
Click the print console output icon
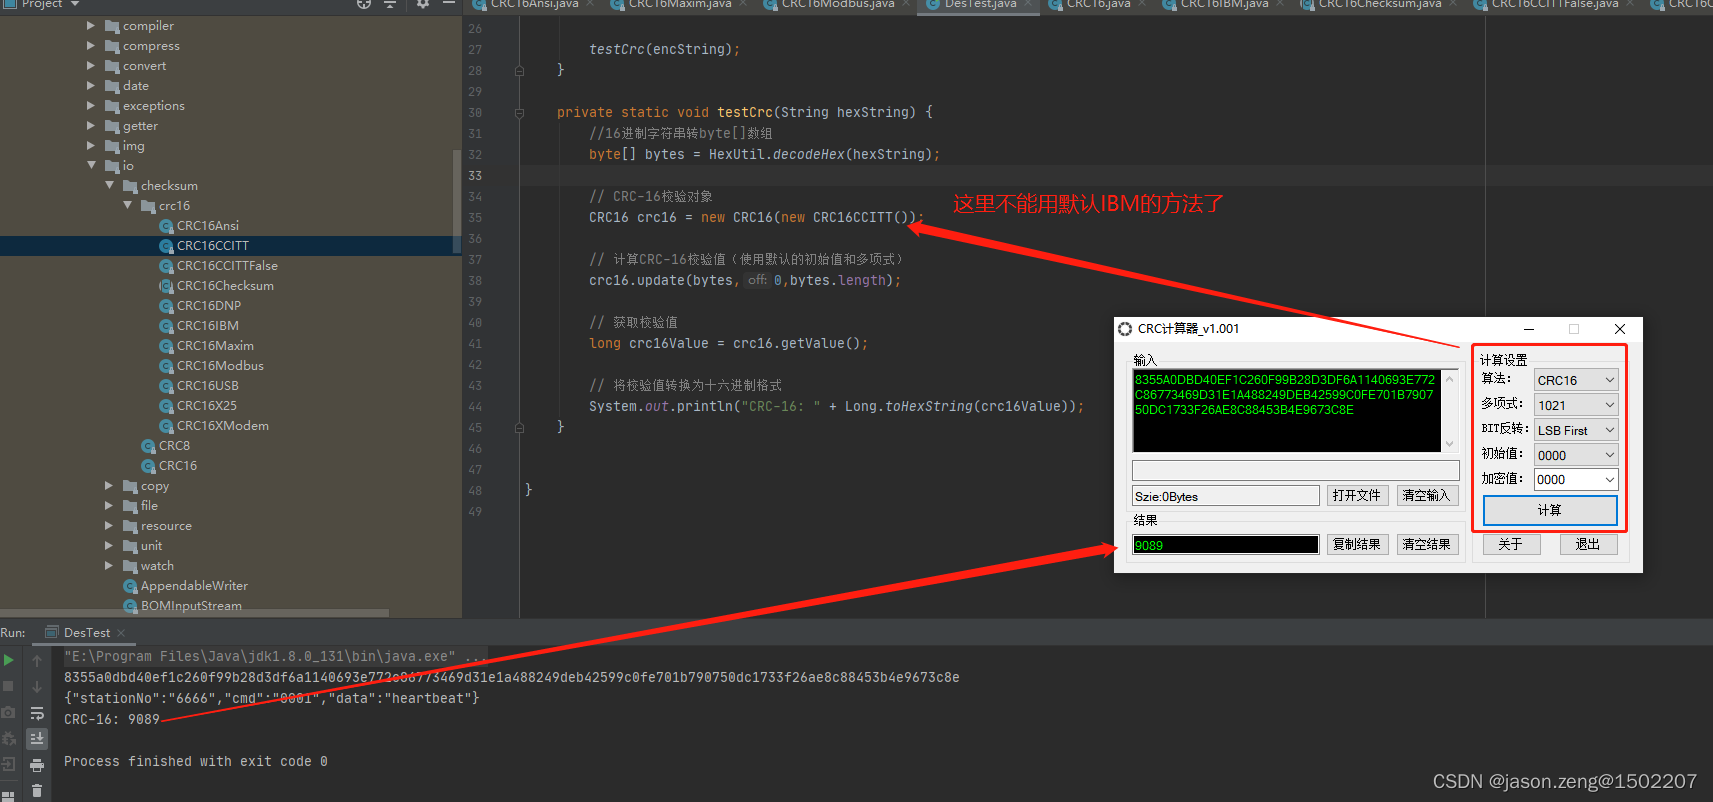37,765
